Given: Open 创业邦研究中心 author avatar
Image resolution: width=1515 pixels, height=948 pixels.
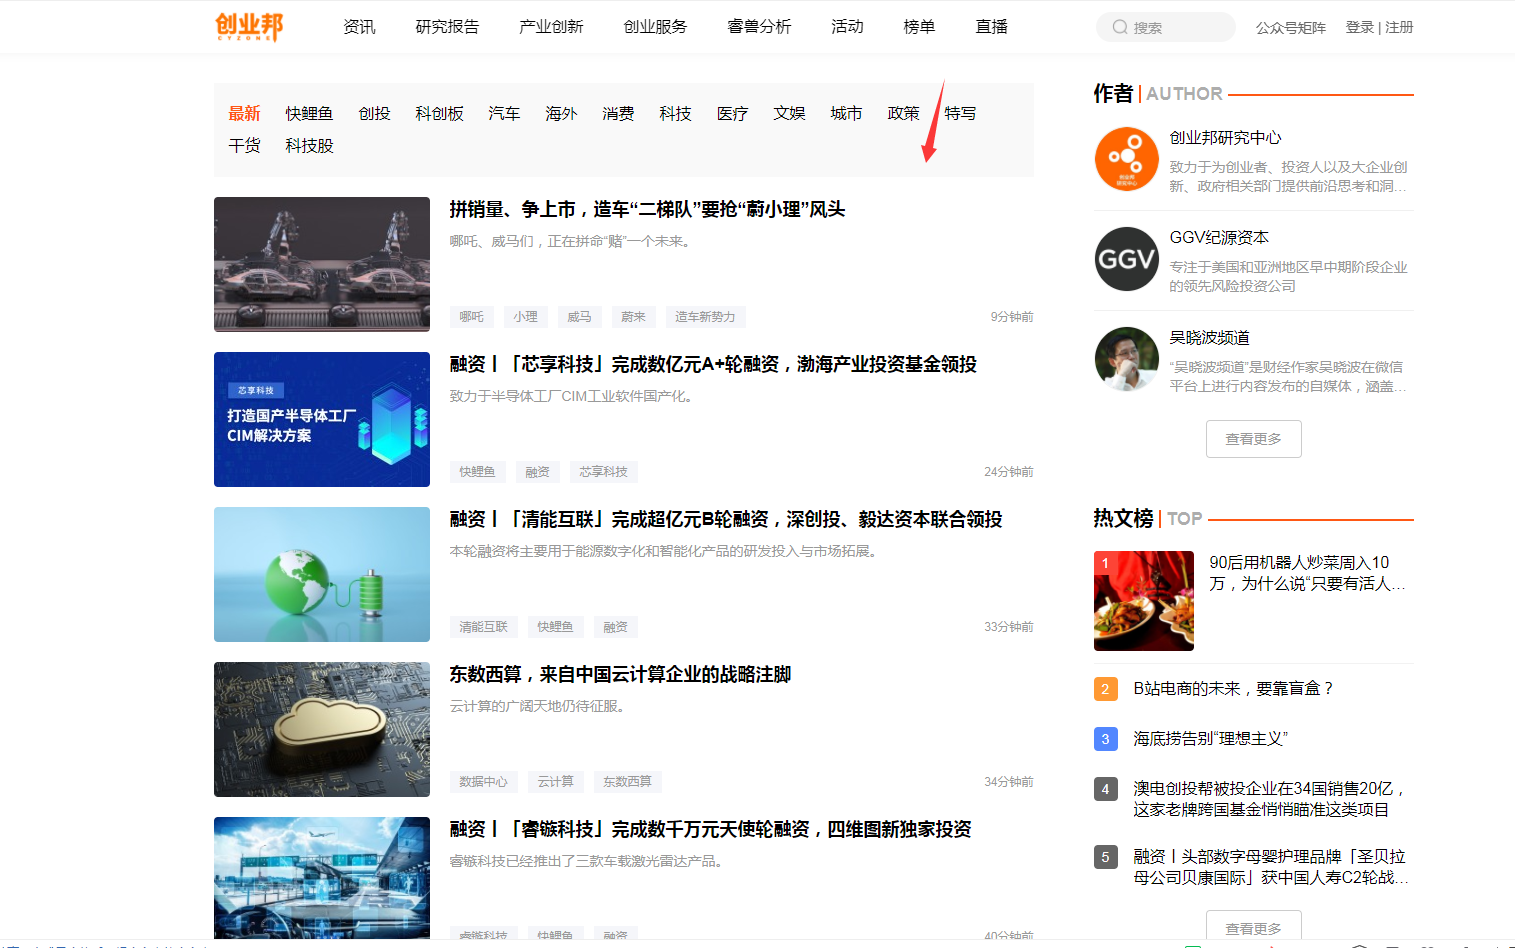Looking at the screenshot, I should pos(1126,158).
